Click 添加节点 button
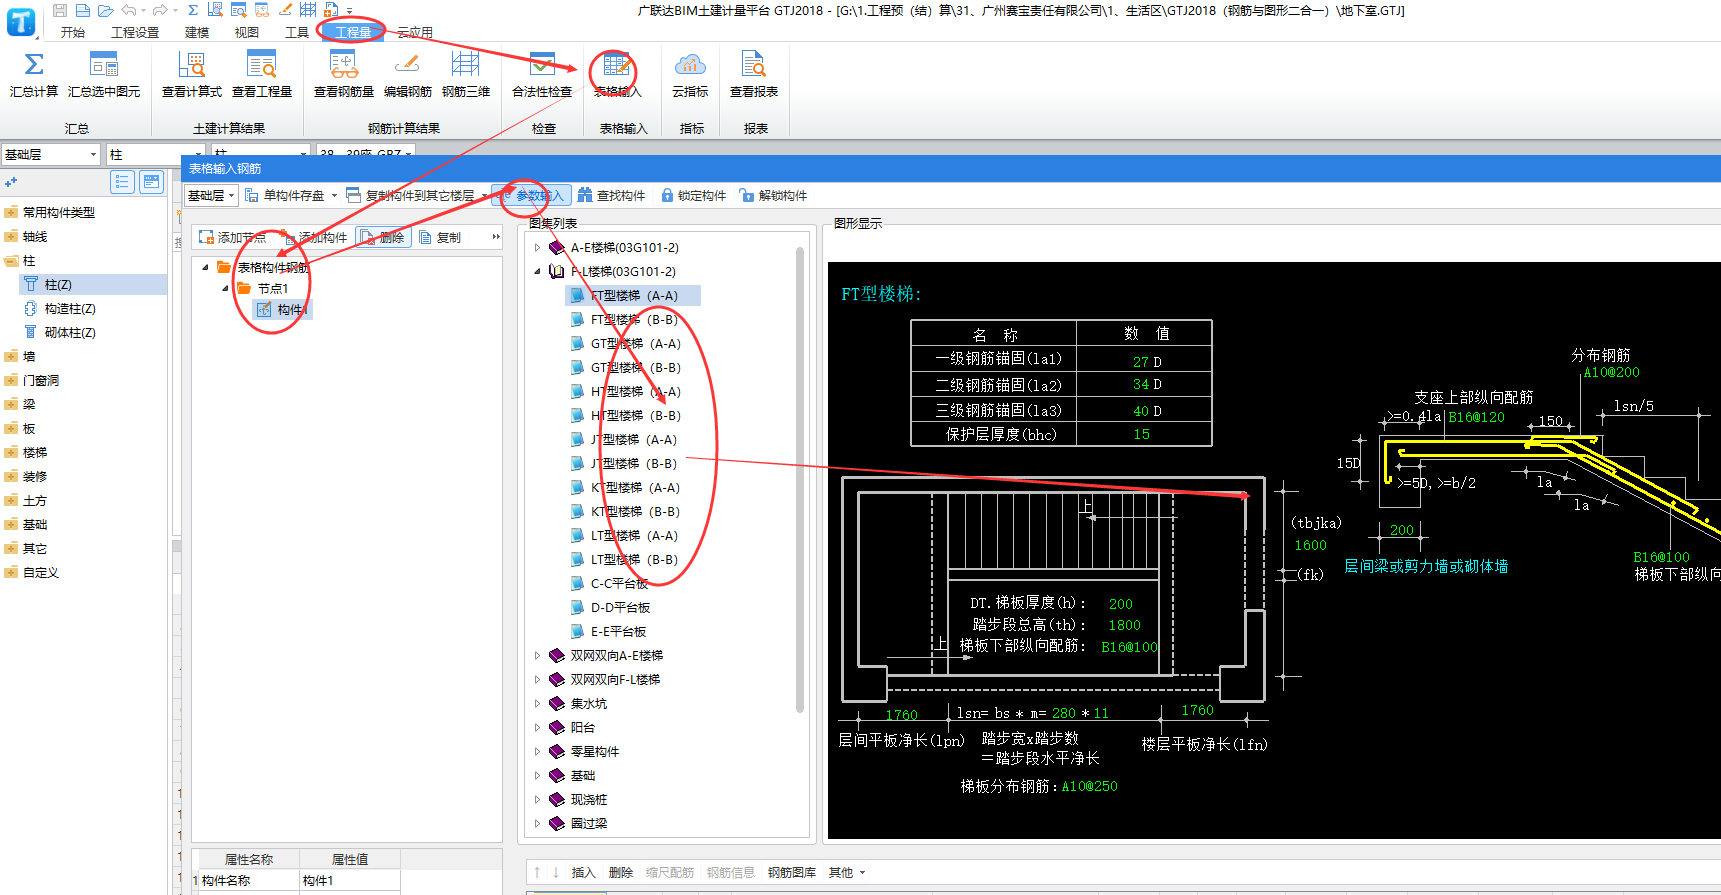Screen dimensions: 1721x895 pyautogui.click(x=232, y=237)
